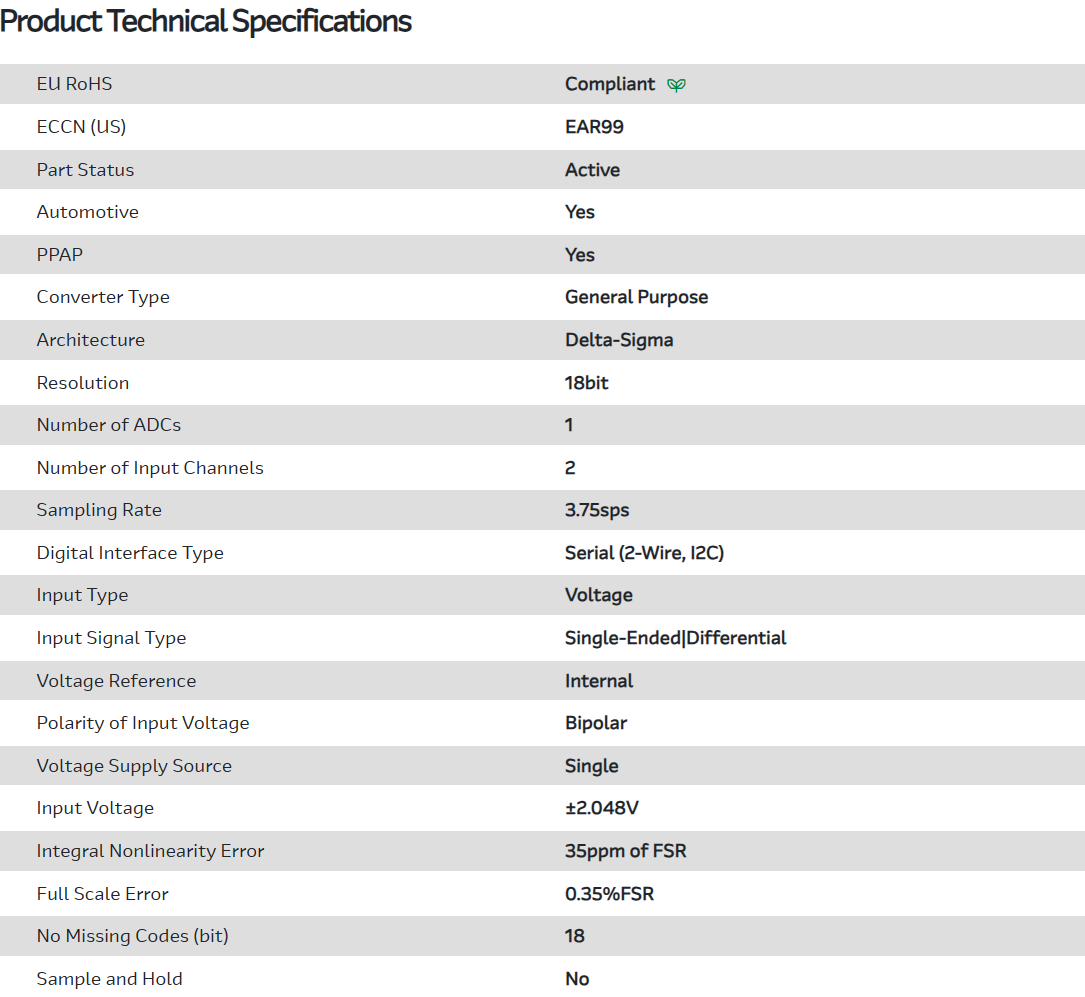This screenshot has width=1085, height=997.
Task: Click the Serial (2-Wire, I2C) value
Action: 644,553
